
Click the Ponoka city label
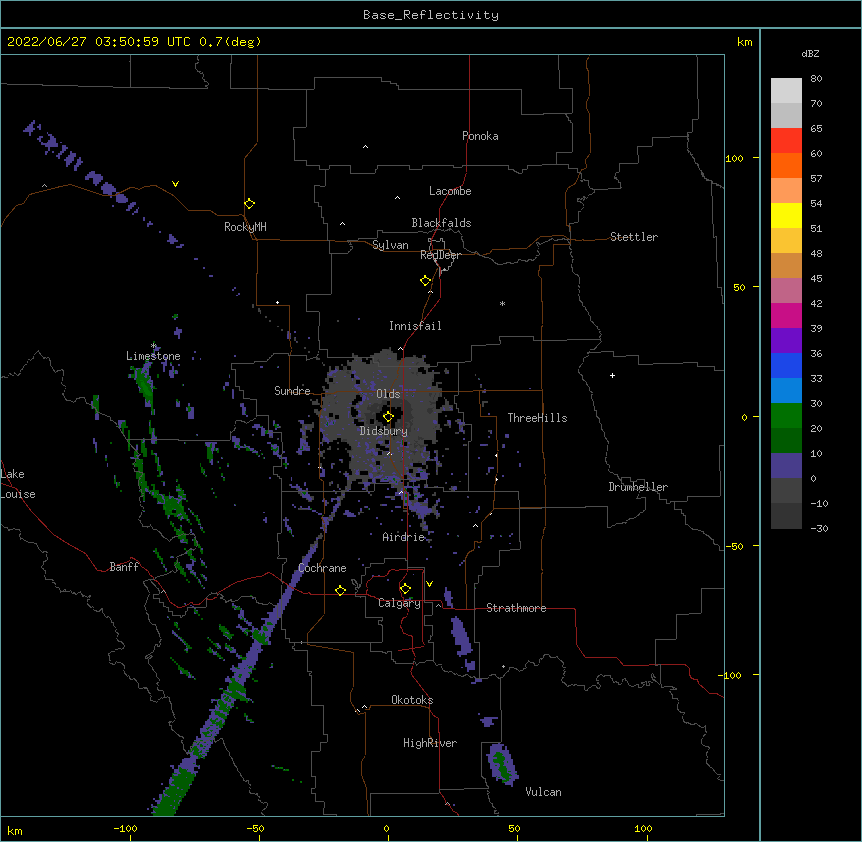480,136
